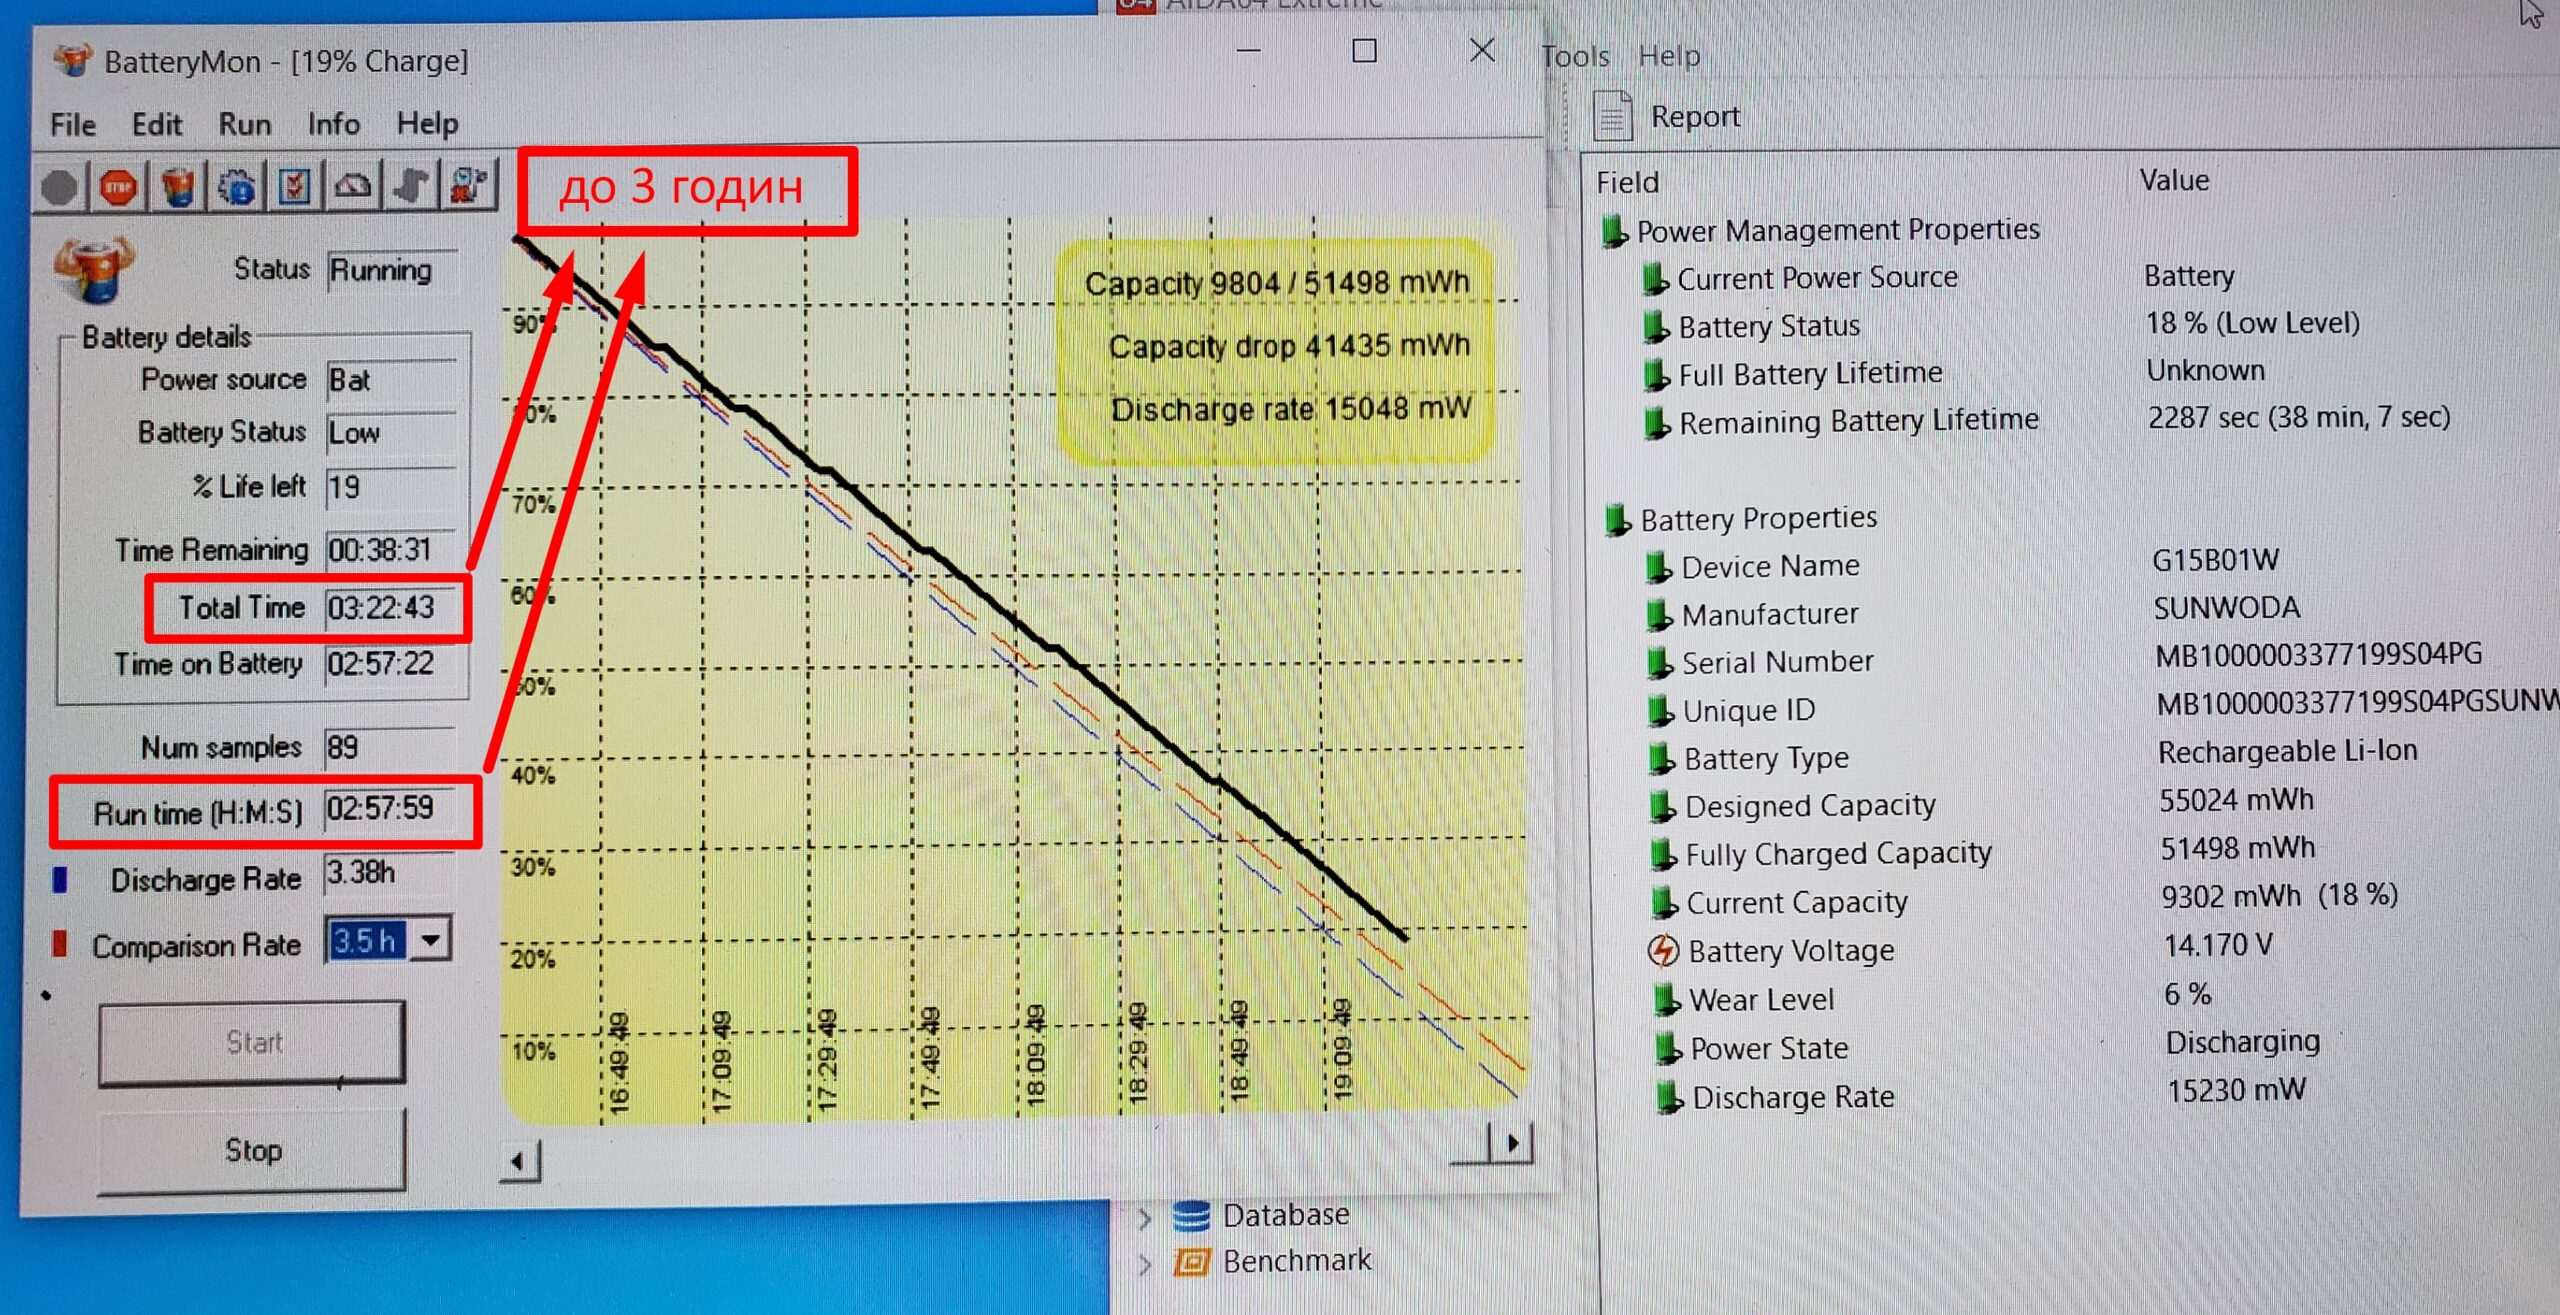Screen dimensions: 2560x1315
Task: Click the gray octagon start toolbar icon
Action: click(x=60, y=188)
